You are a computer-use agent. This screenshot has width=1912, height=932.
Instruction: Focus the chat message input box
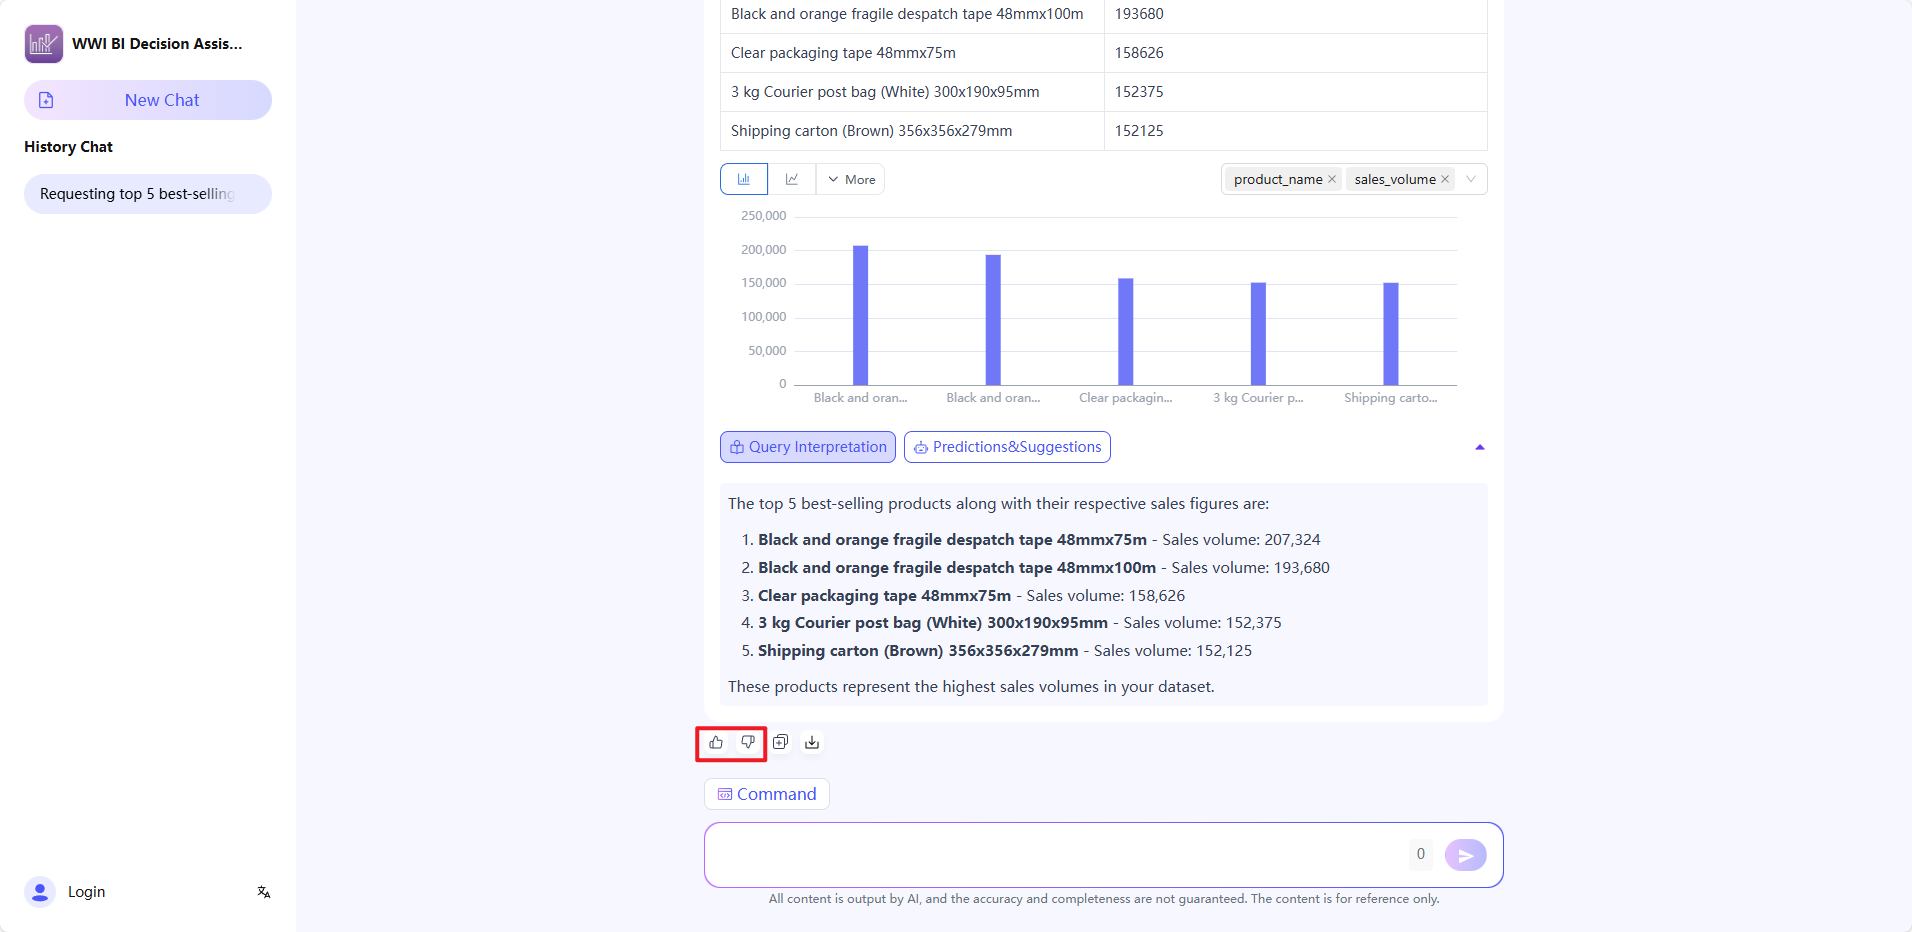[x=1050, y=855]
